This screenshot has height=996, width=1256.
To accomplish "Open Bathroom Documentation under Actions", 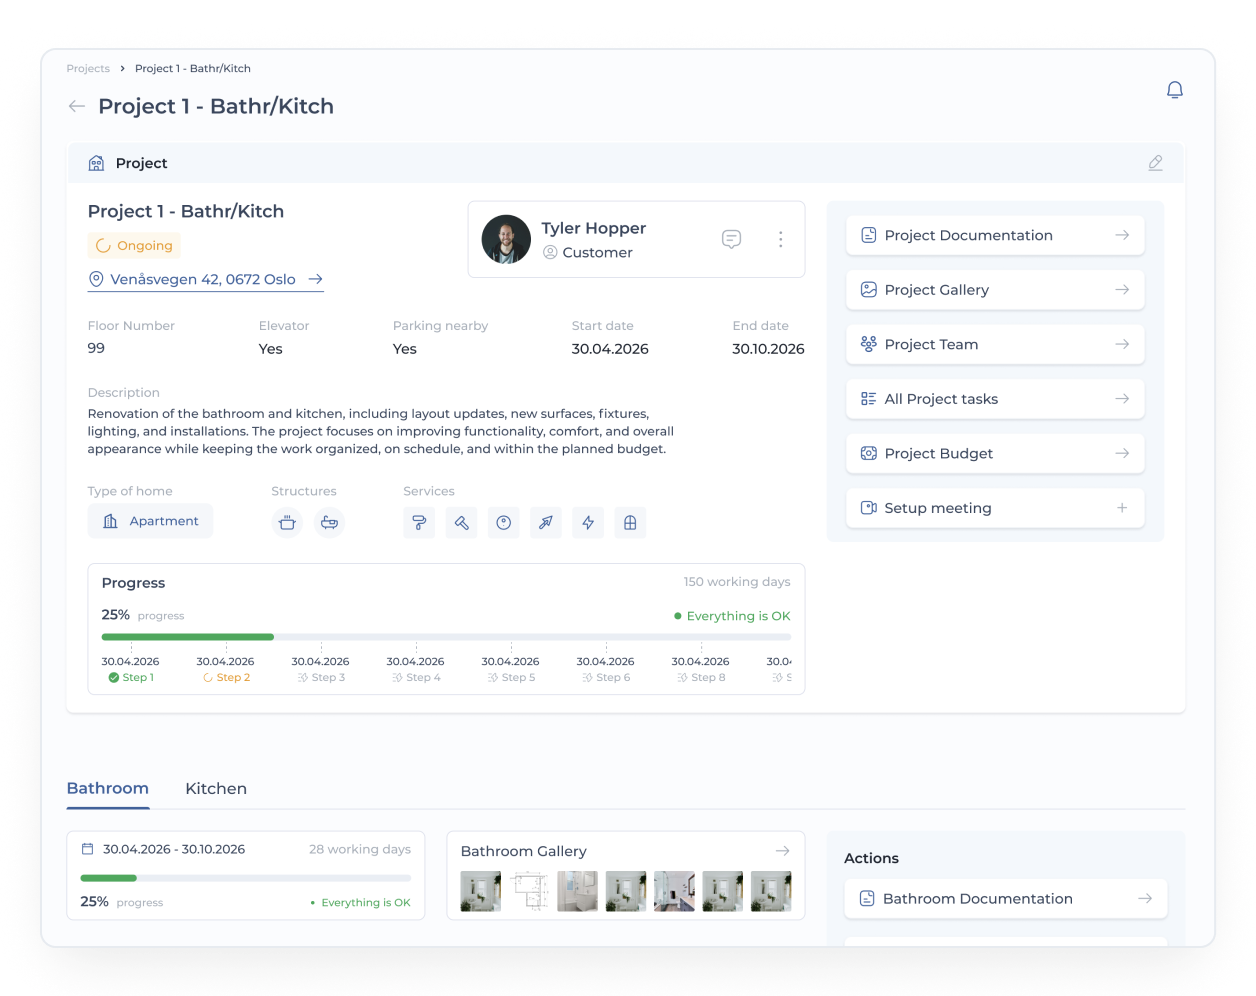I will pyautogui.click(x=1006, y=899).
